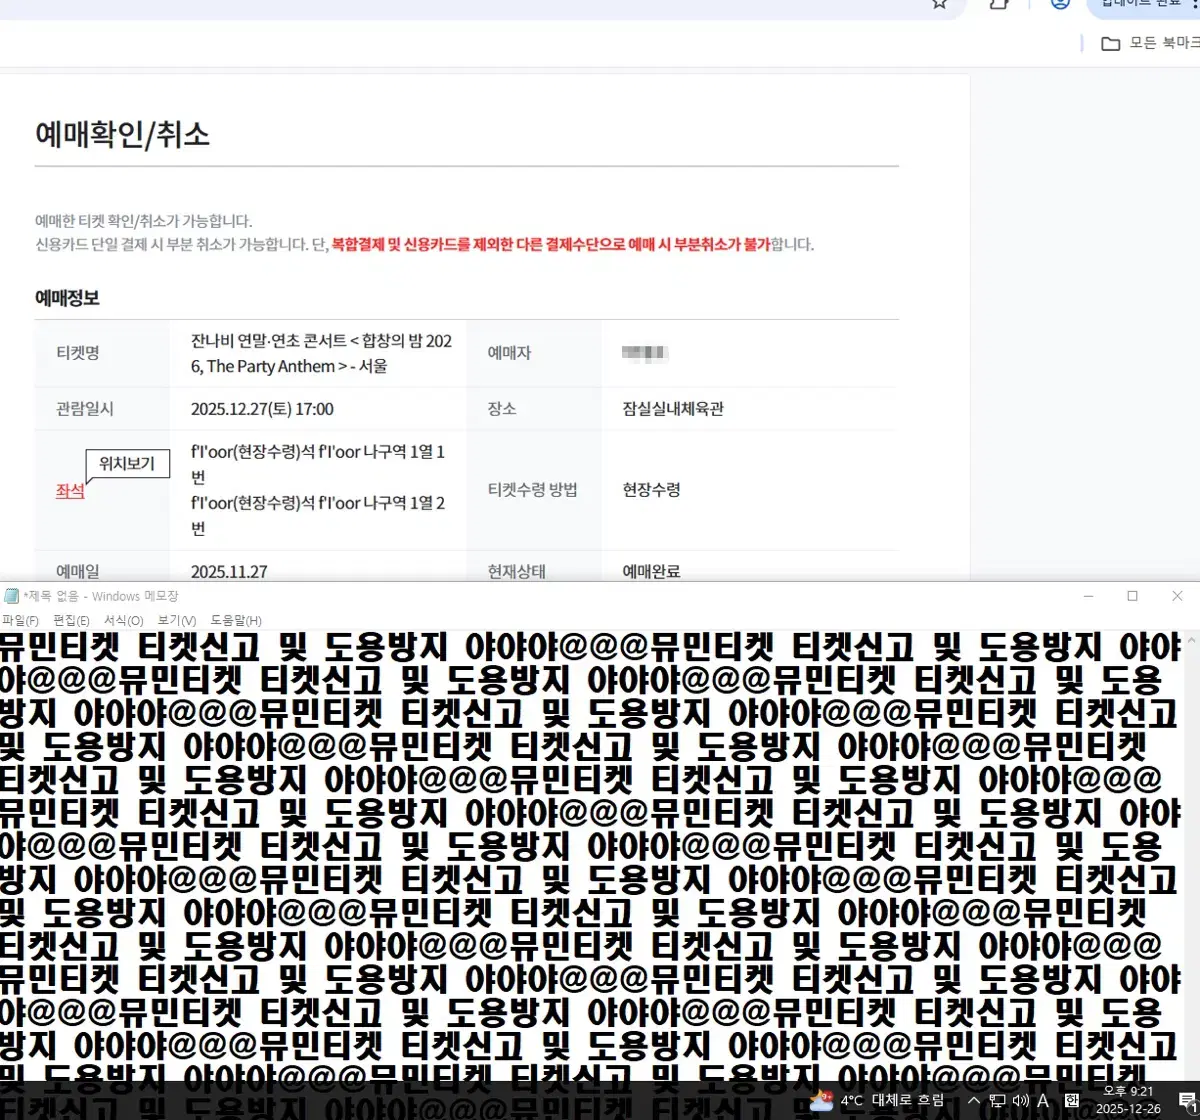Open the 도움말(H) menu in Notepad
The width and height of the screenshot is (1200, 1120).
click(236, 620)
